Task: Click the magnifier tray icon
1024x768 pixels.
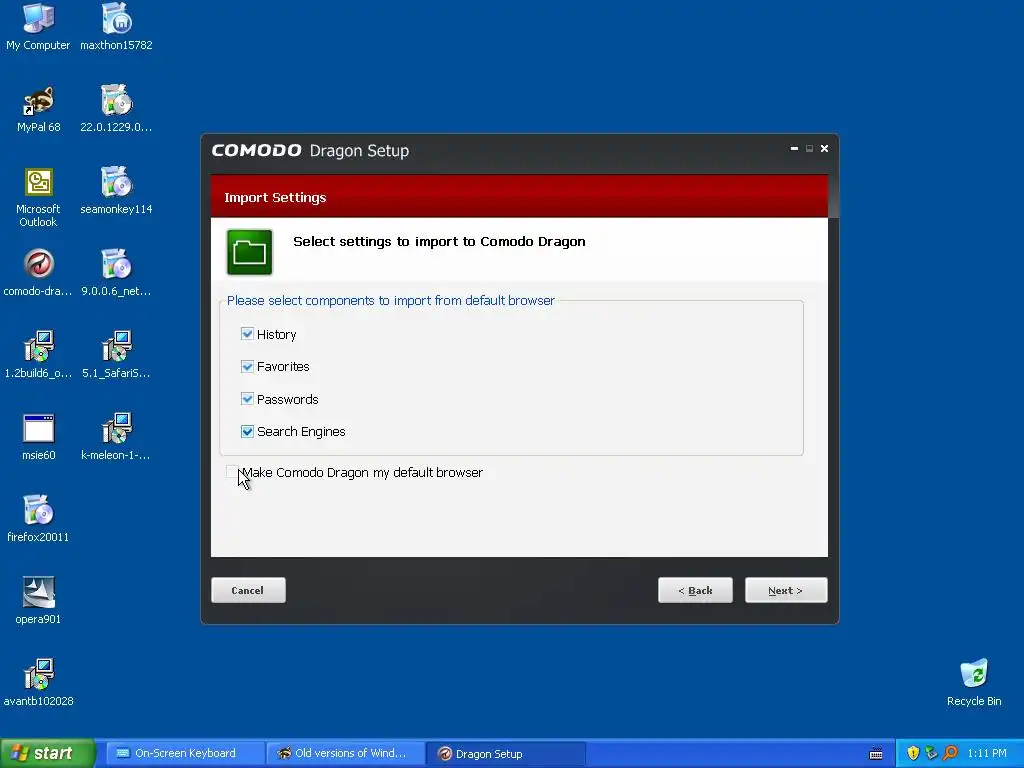Action: pos(950,753)
